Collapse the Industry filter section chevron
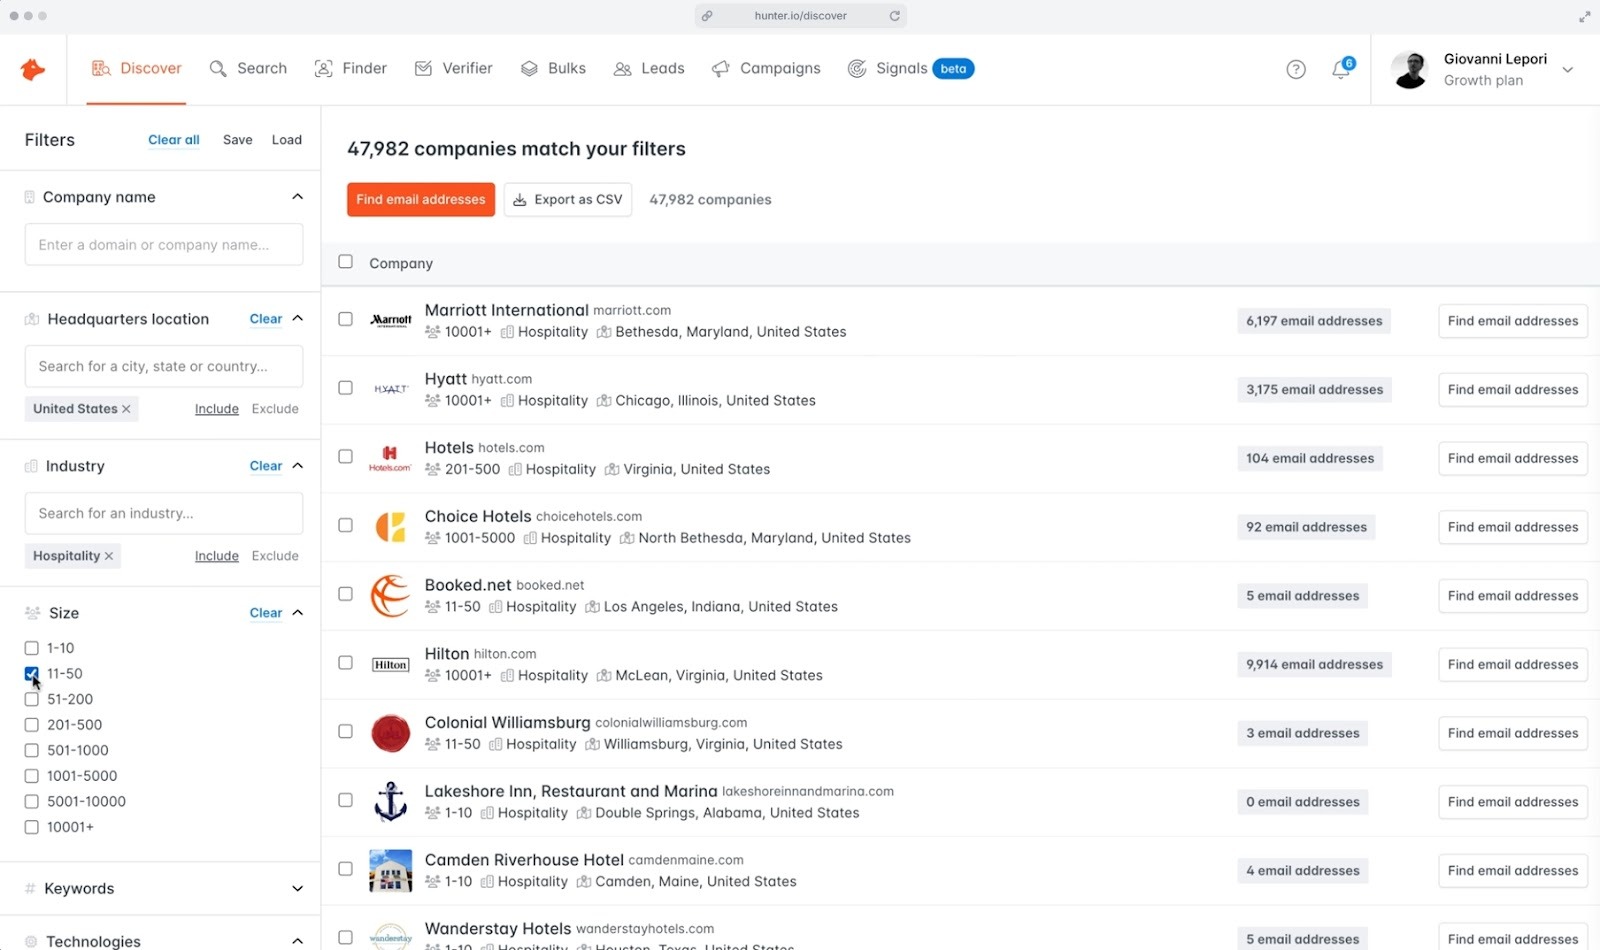 point(297,466)
